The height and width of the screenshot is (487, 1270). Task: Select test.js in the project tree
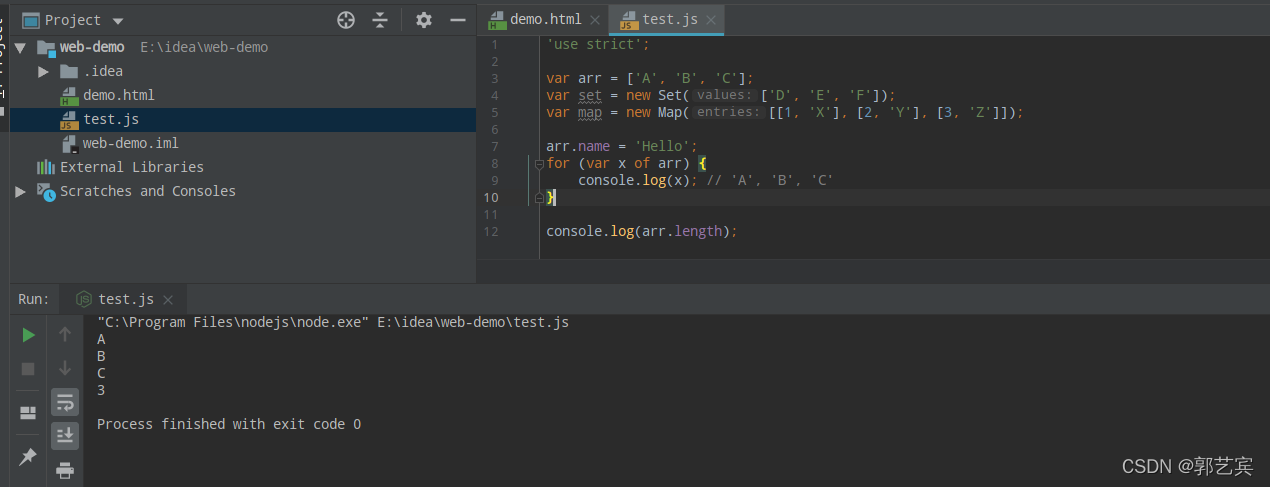click(110, 119)
